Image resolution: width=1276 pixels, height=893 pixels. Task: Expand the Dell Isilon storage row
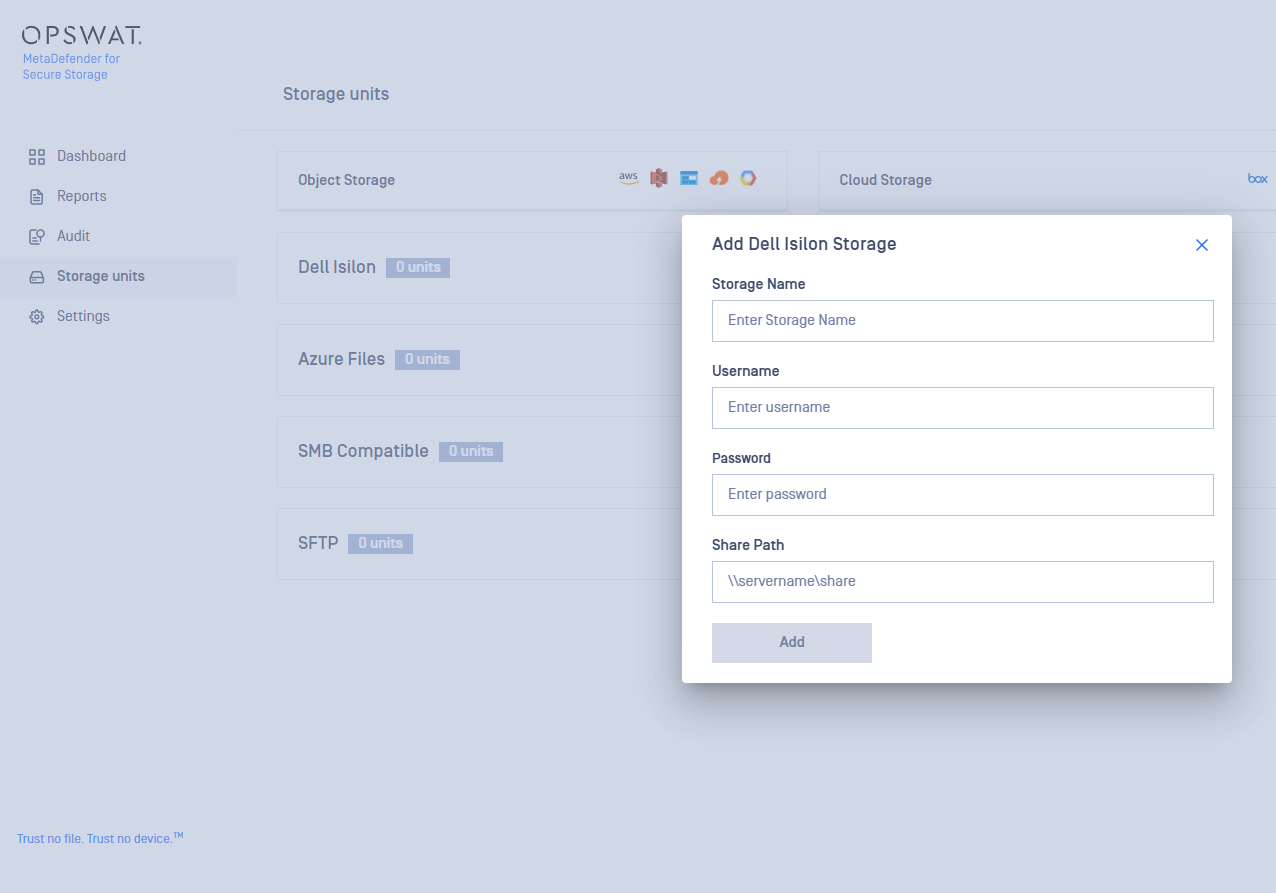point(479,268)
